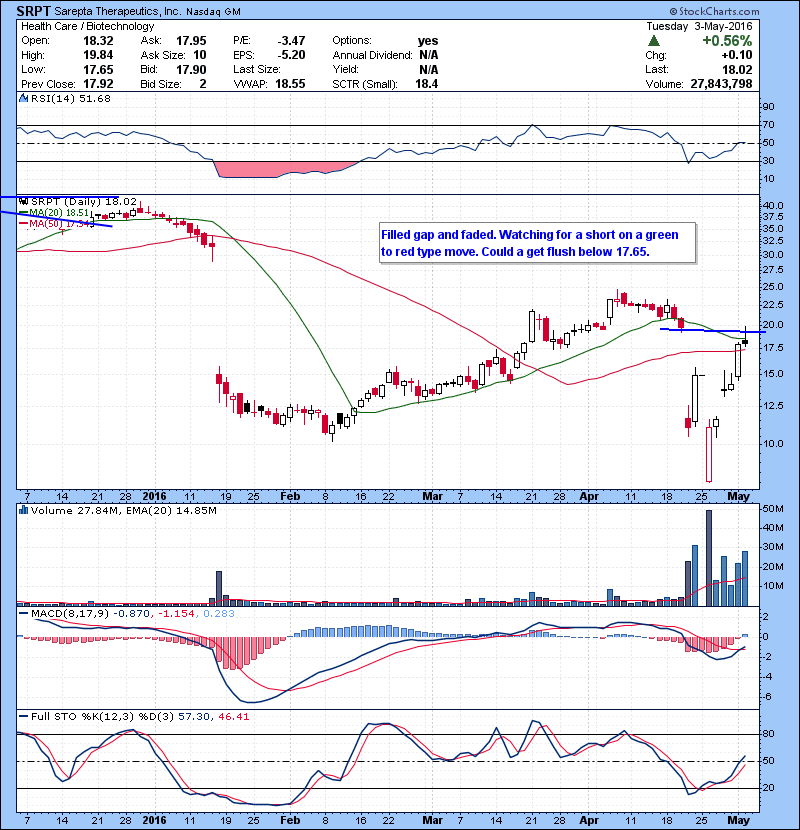Click the VWAP value 18.55
This screenshot has width=800, height=830.
[290, 84]
